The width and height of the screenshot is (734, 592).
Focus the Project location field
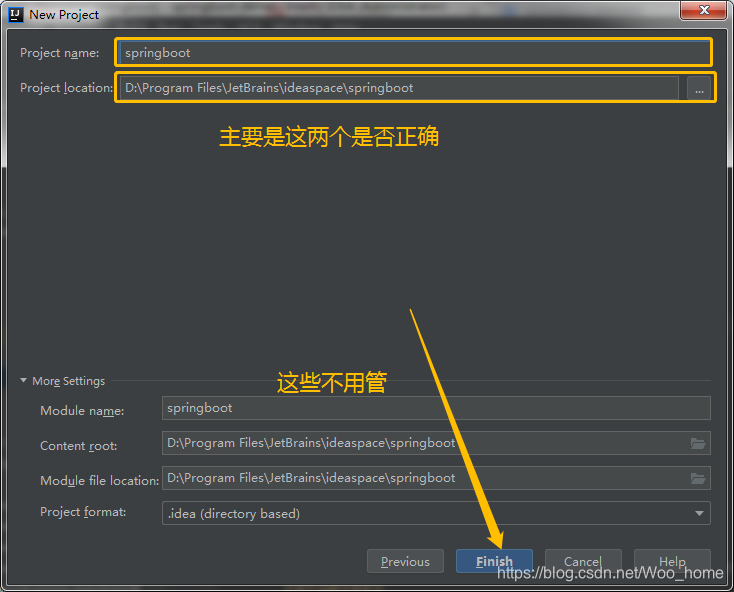pyautogui.click(x=399, y=88)
